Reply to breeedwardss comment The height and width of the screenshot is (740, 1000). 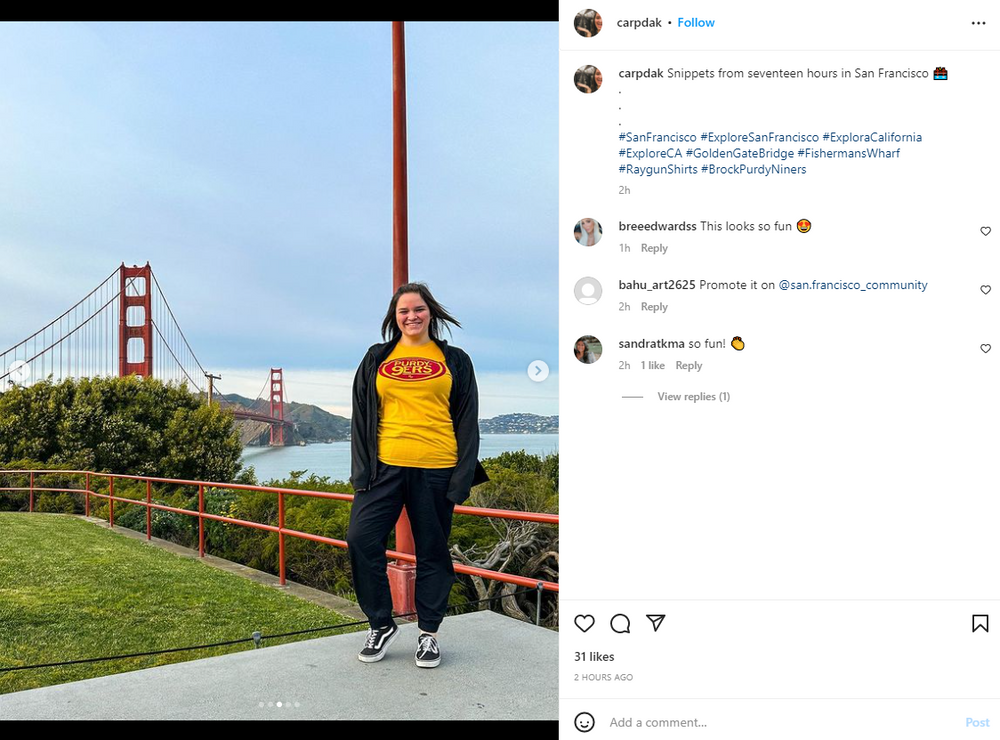click(654, 248)
